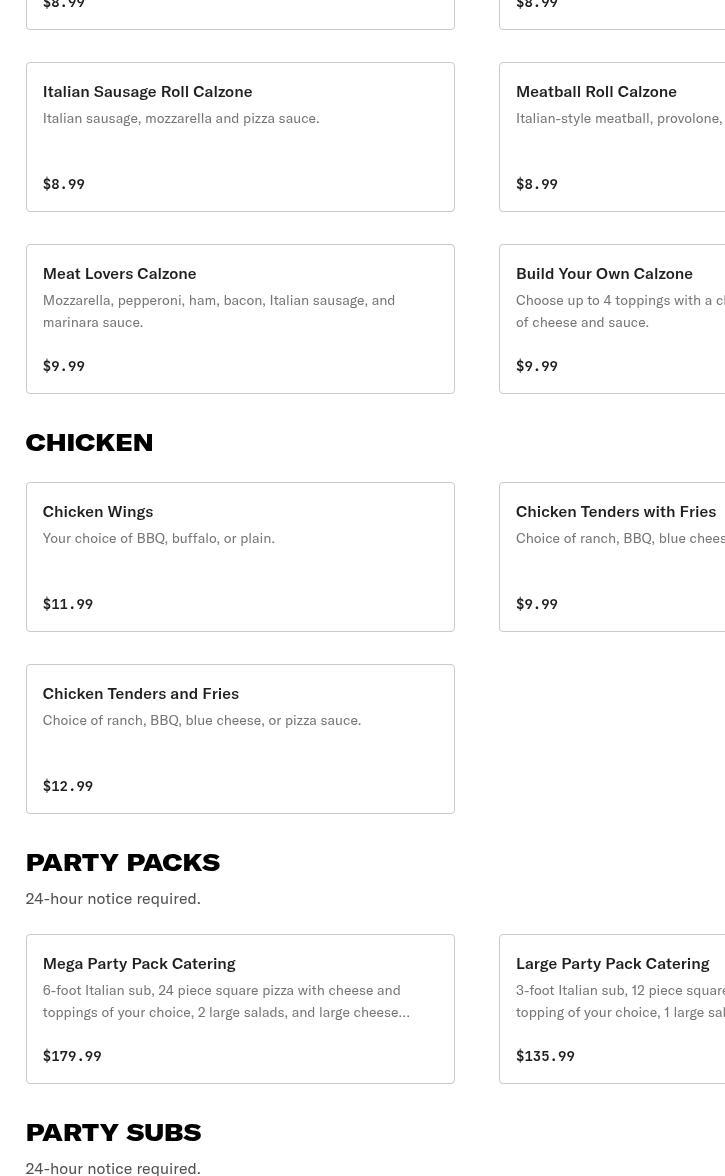This screenshot has height=1176, width=725.
Task: Open the Meat Lovers Calzone item
Action: [x=240, y=319]
